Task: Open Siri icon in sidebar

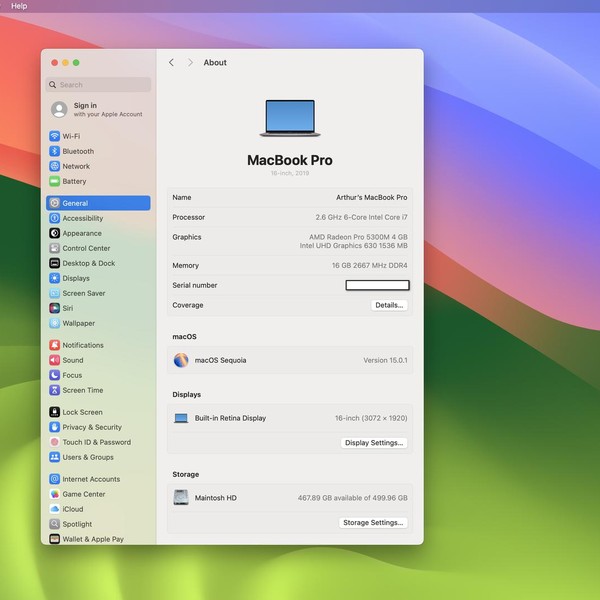Action: tap(54, 308)
